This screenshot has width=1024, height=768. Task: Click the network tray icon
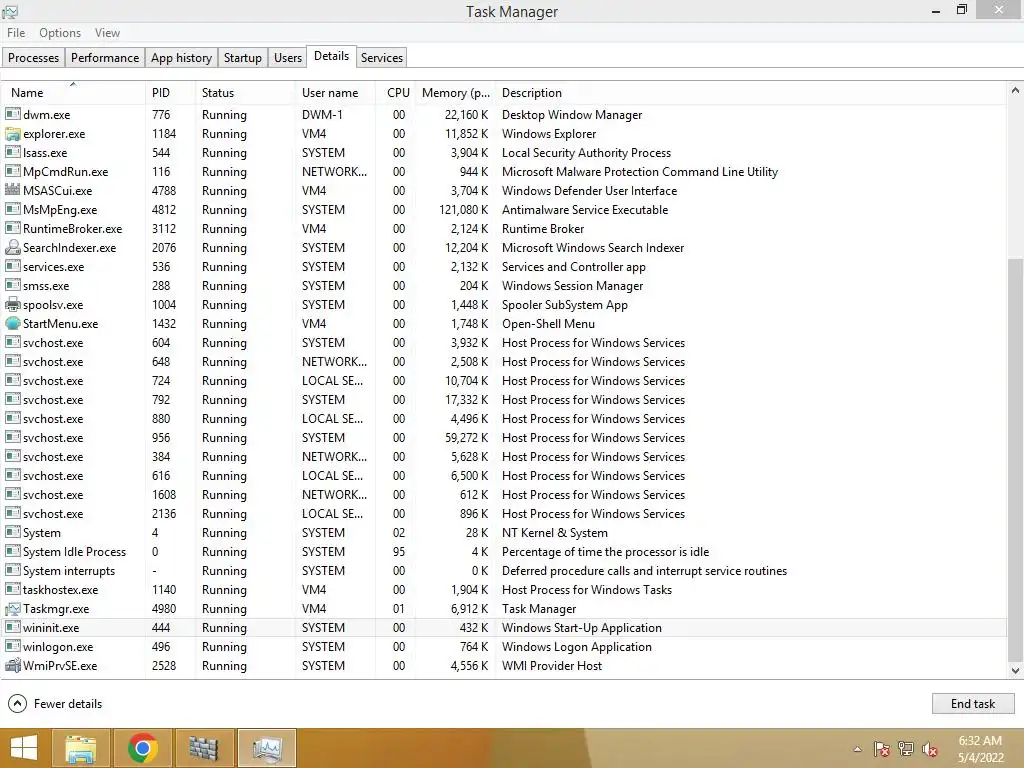pyautogui.click(x=906, y=749)
